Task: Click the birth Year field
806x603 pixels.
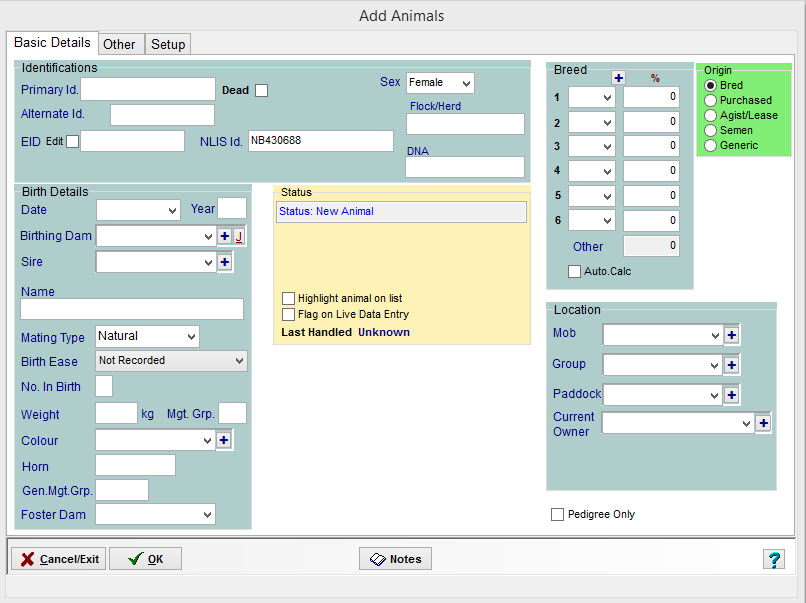Action: (232, 209)
